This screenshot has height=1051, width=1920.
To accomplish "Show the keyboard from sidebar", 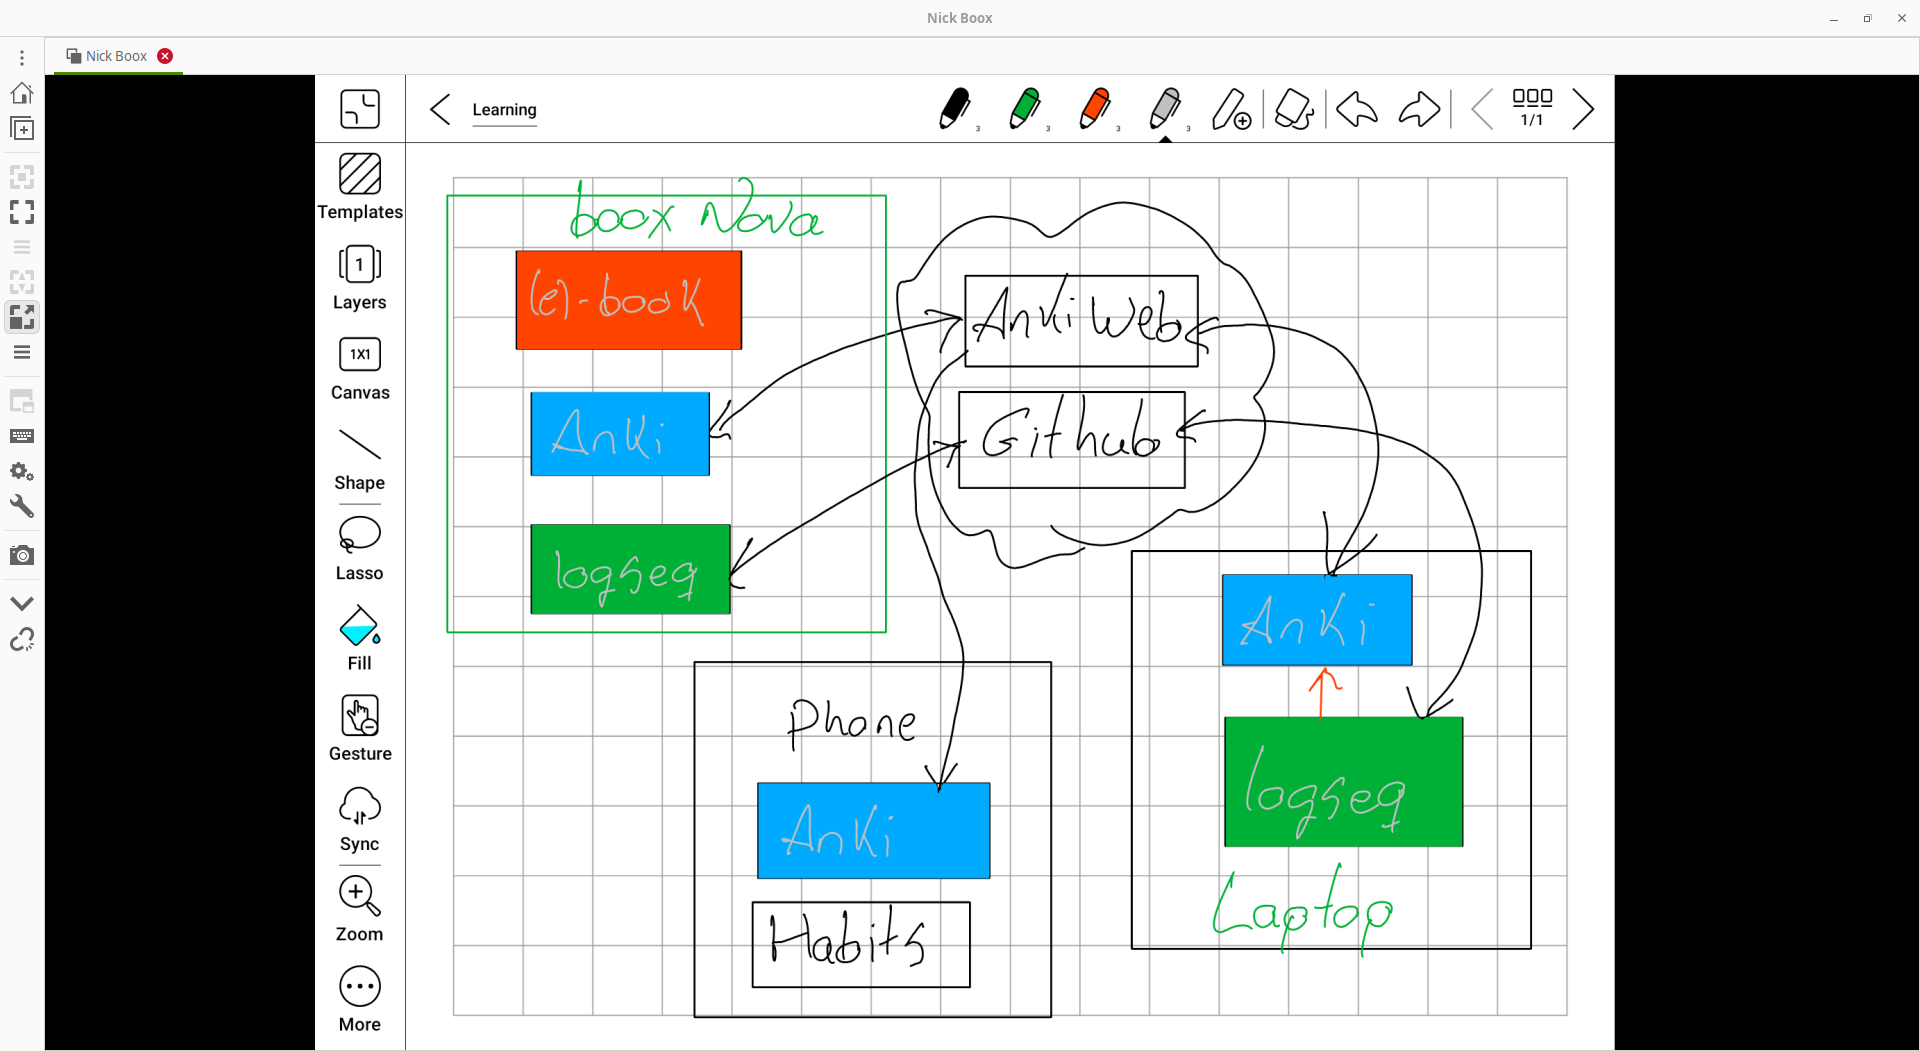I will [22, 436].
